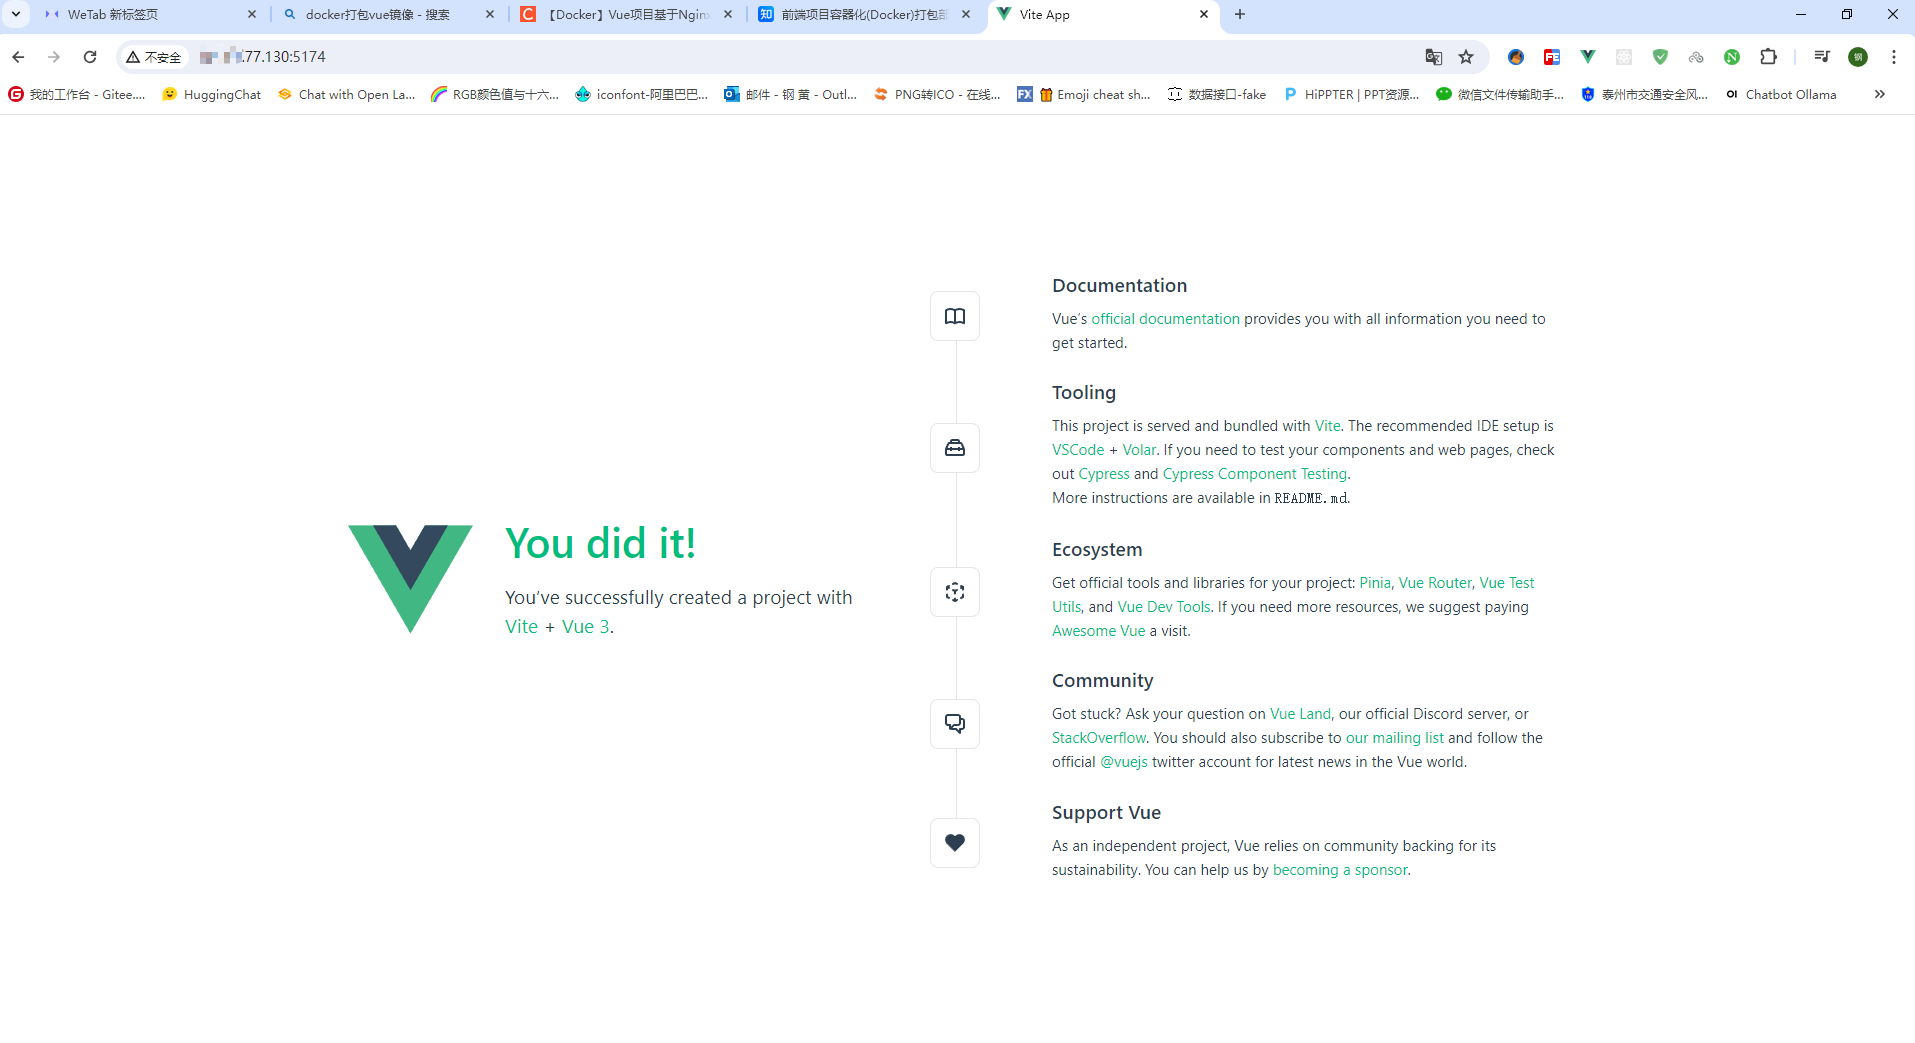
Task: Open the Documentation book icon
Action: (955, 316)
